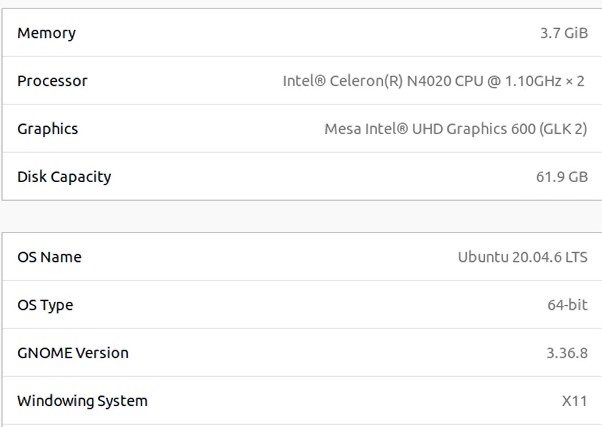Click the (GLK 2) text in Graphics

tap(564, 129)
